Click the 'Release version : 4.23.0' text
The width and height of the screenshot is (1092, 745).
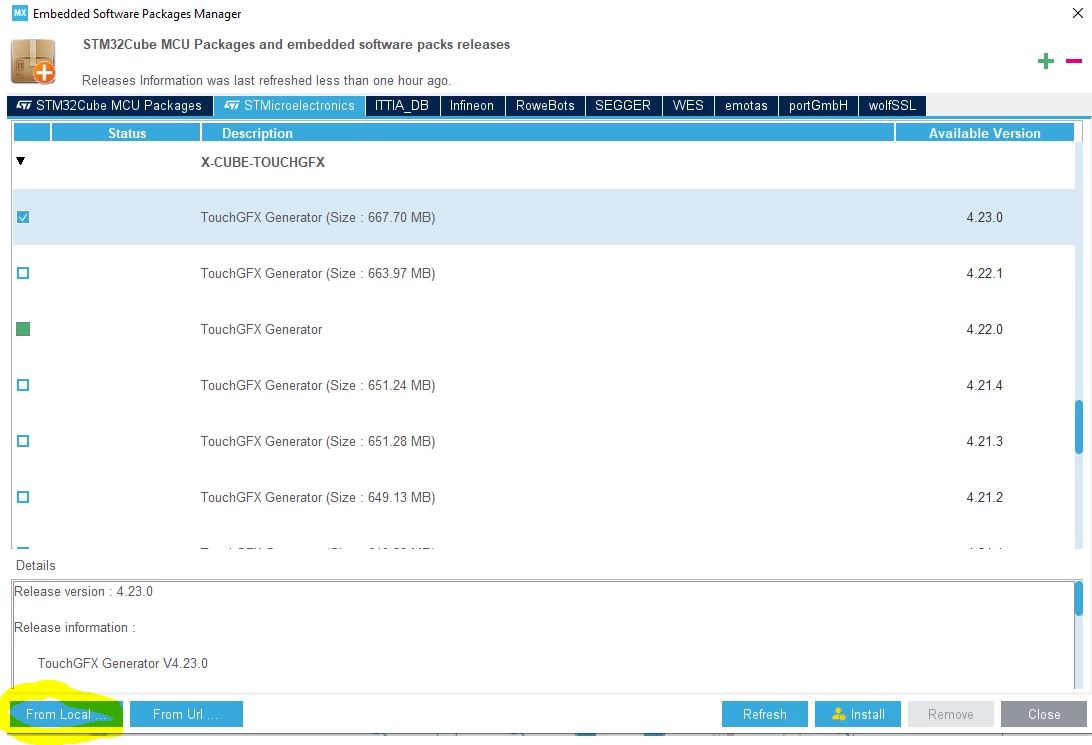pos(84,592)
